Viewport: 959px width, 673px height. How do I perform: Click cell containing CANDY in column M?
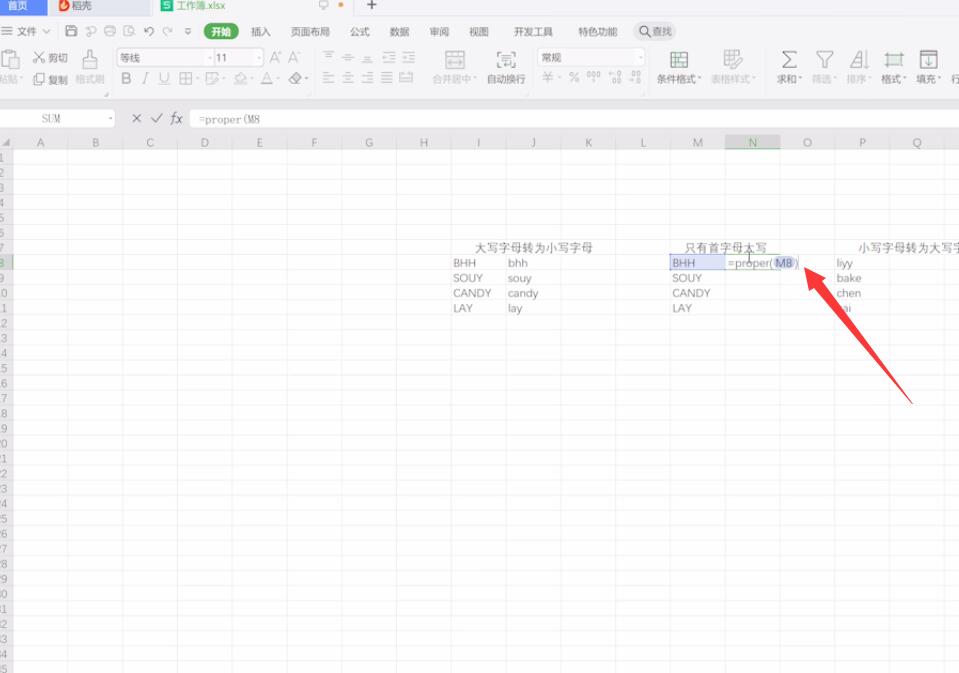point(697,293)
